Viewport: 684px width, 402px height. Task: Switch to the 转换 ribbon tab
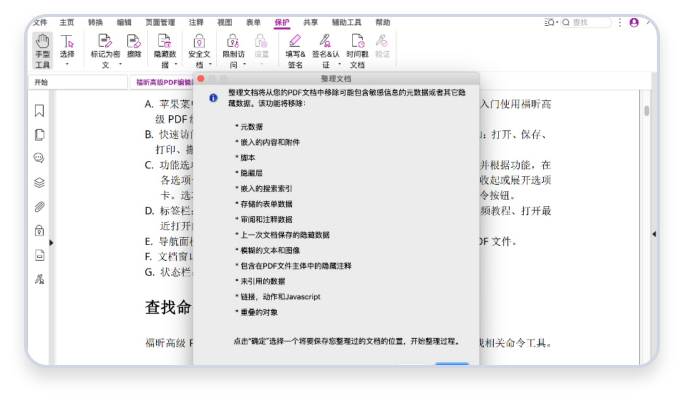(95, 22)
